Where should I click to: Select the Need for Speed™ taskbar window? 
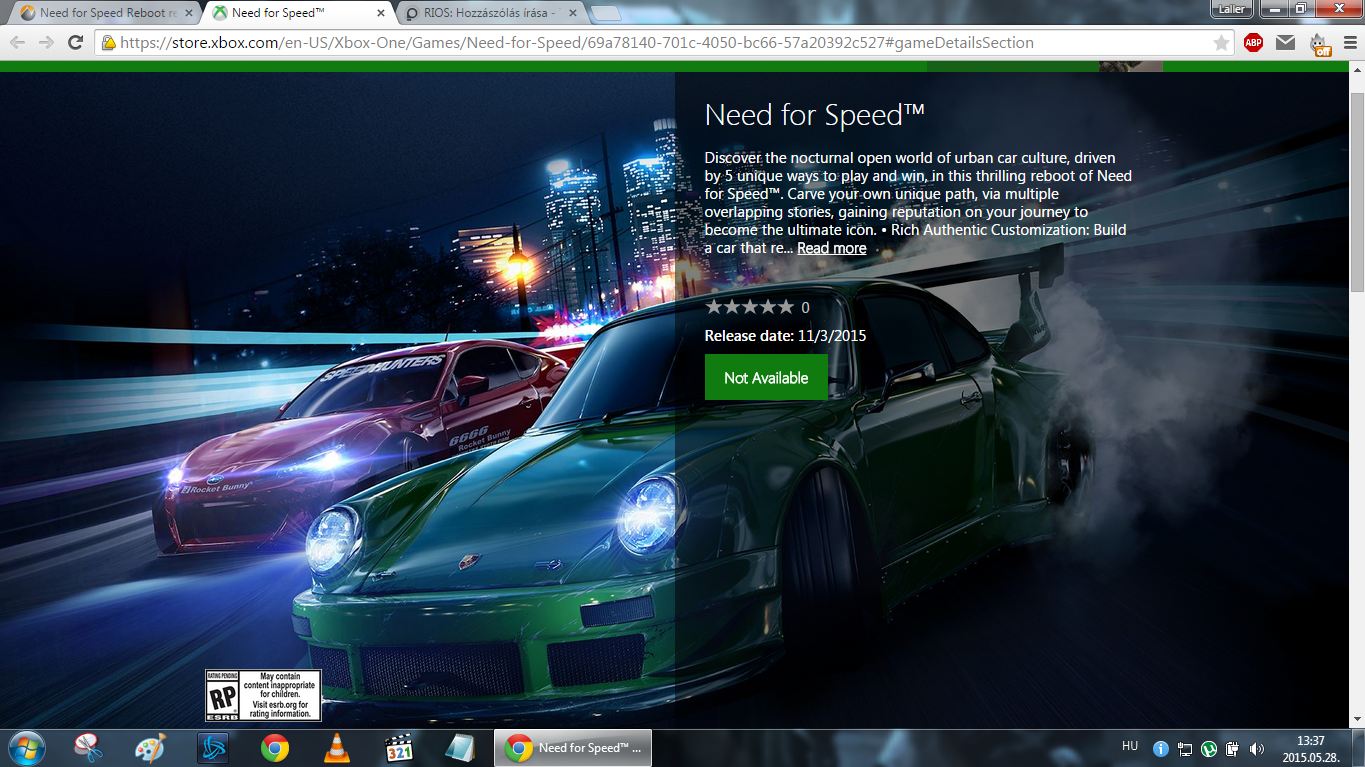pos(573,748)
